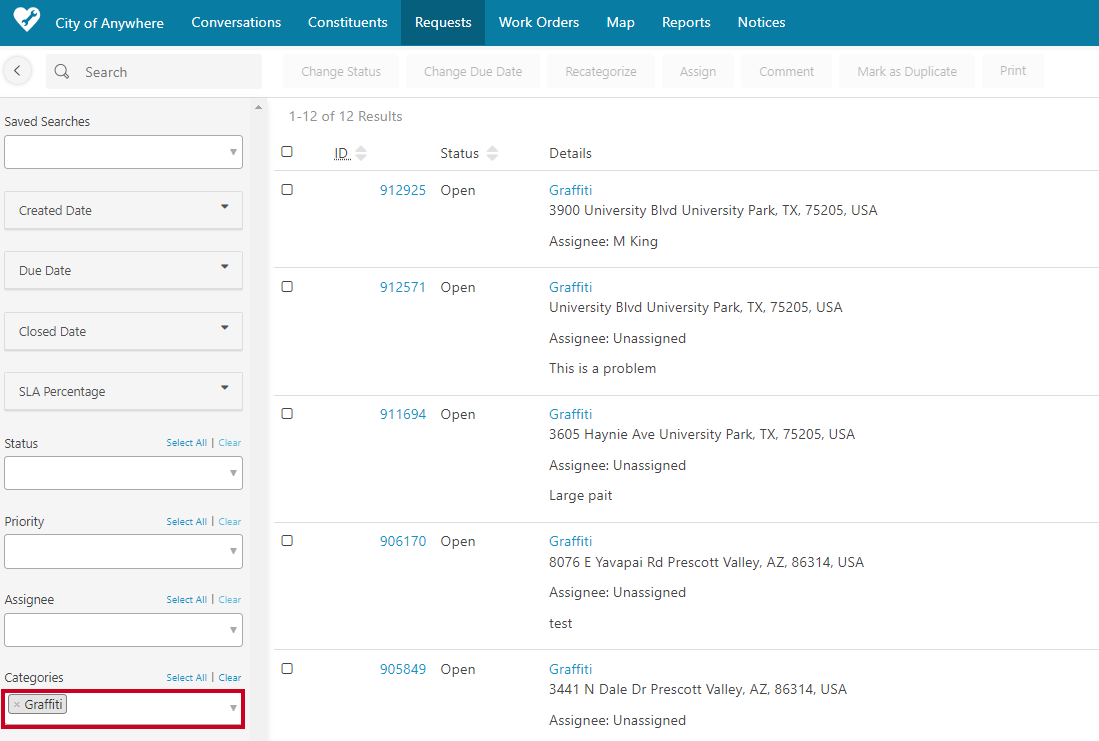Click the Print button
The height and width of the screenshot is (741, 1099).
[x=1013, y=71]
